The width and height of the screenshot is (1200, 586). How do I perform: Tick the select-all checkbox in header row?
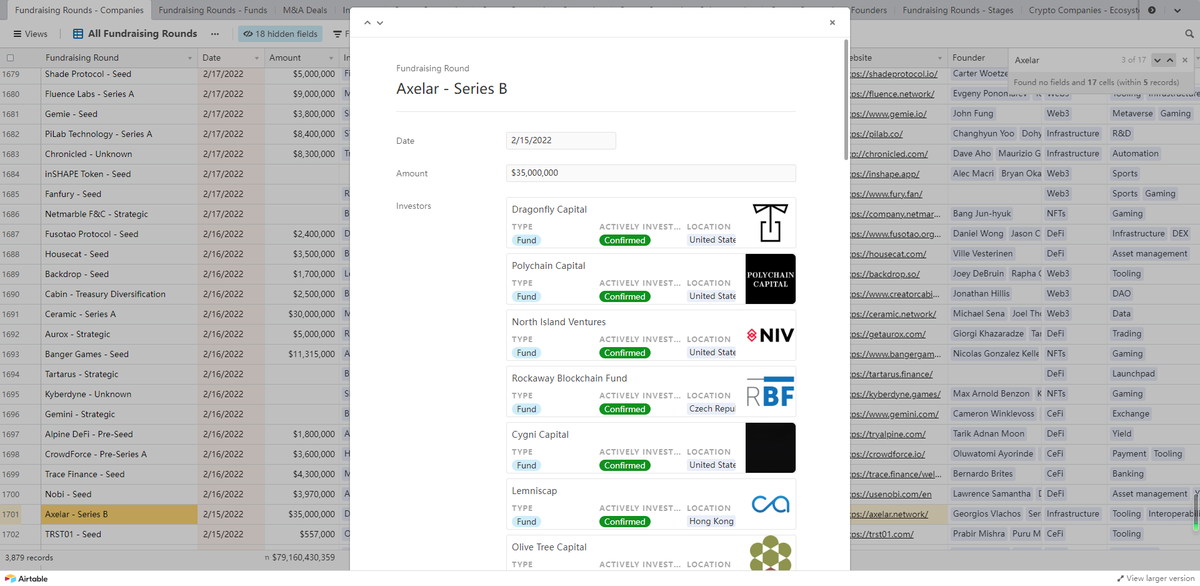click(x=11, y=58)
